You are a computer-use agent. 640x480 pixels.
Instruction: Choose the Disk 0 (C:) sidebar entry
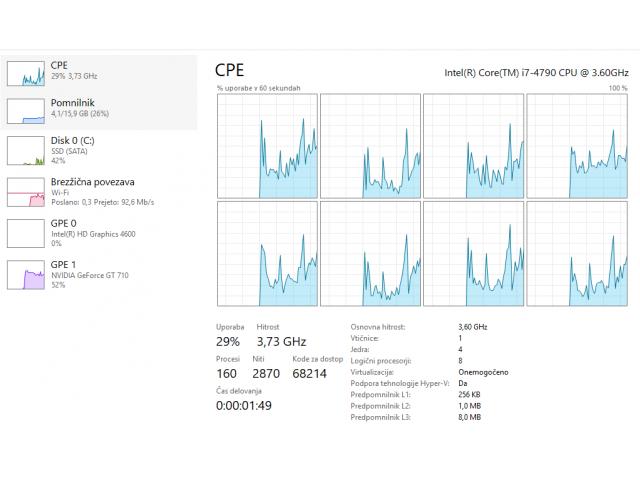click(x=72, y=141)
